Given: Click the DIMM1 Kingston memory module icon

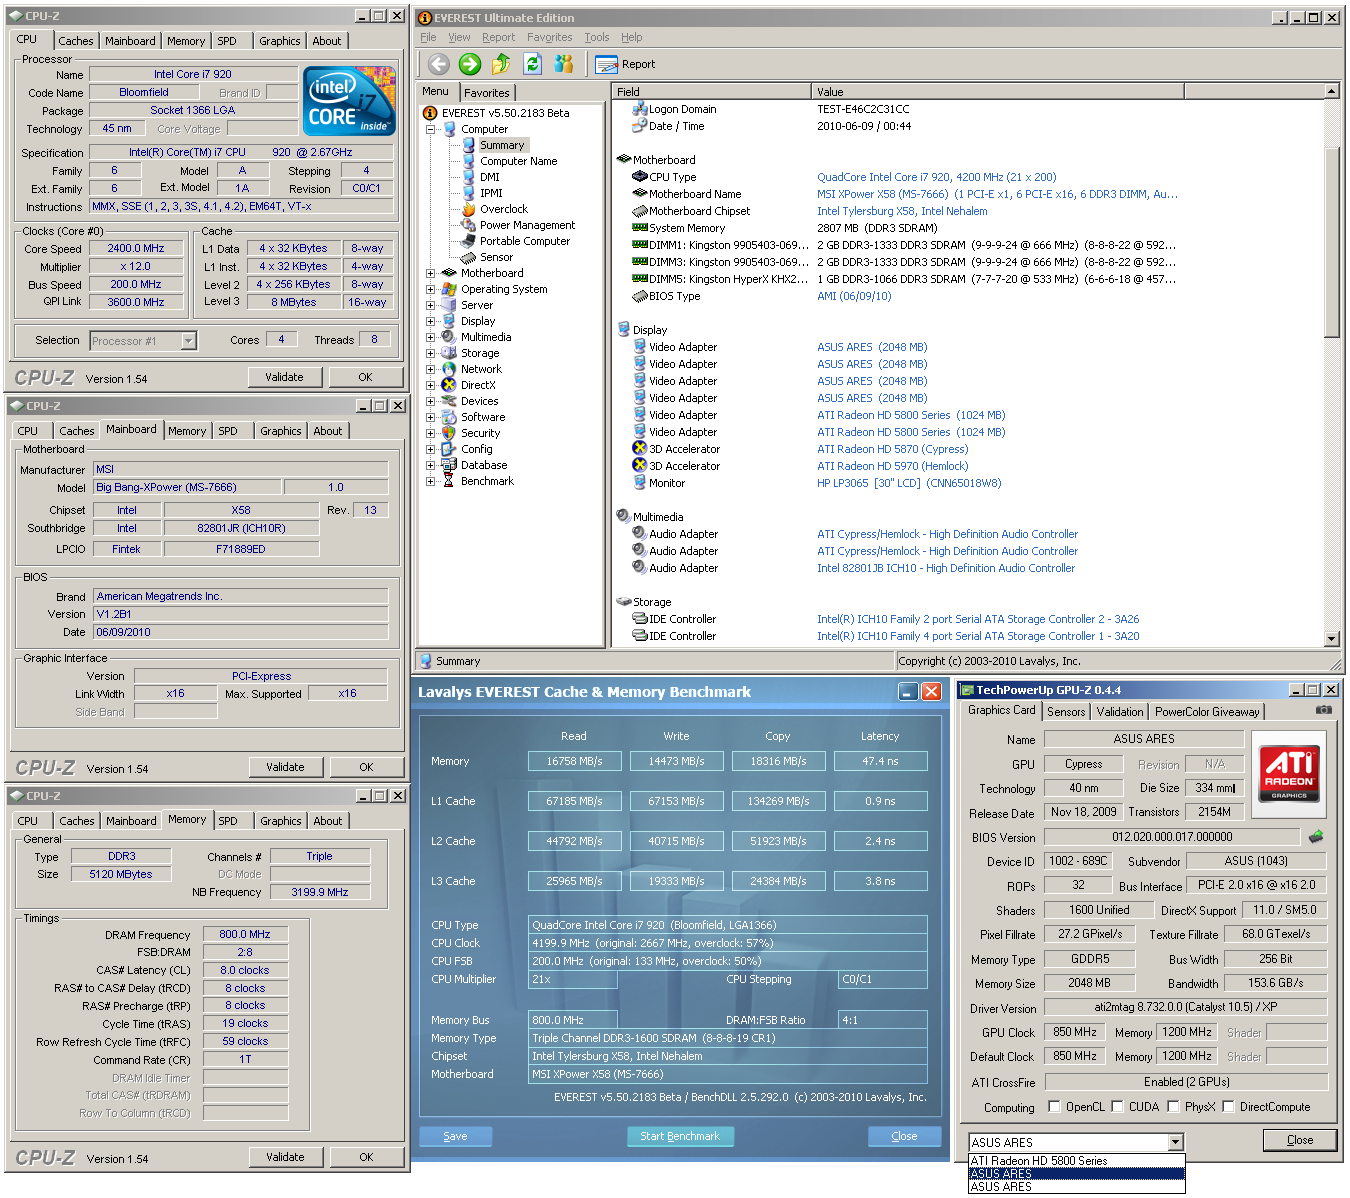Looking at the screenshot, I should pos(640,245).
